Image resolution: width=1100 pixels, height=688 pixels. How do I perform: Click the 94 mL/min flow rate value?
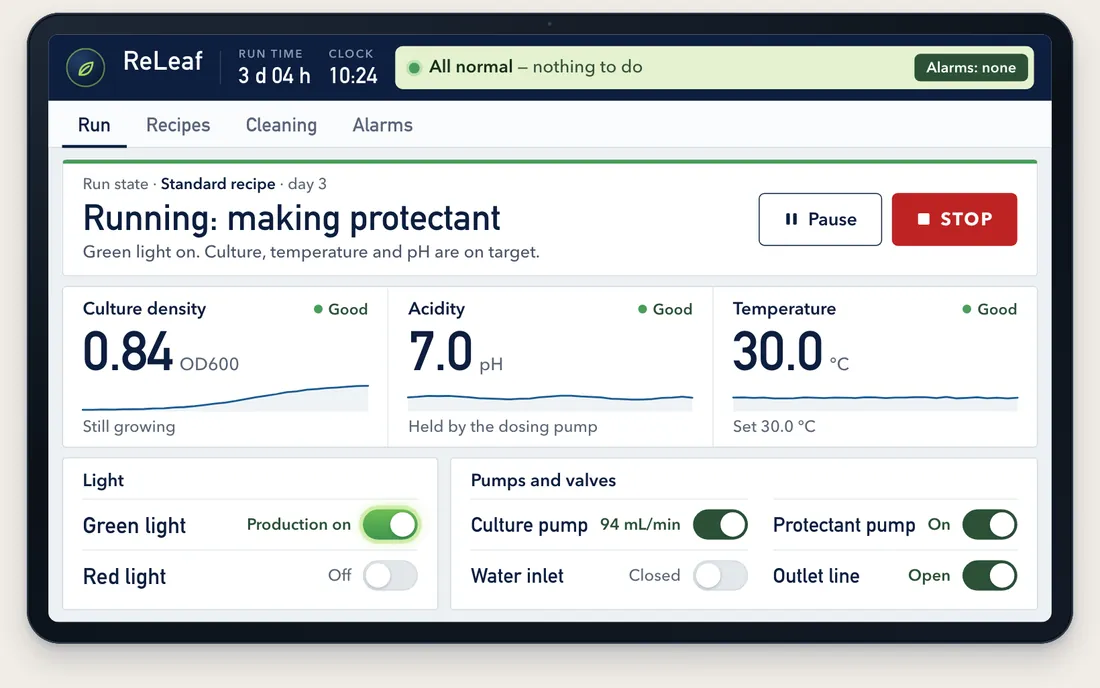pyautogui.click(x=640, y=525)
